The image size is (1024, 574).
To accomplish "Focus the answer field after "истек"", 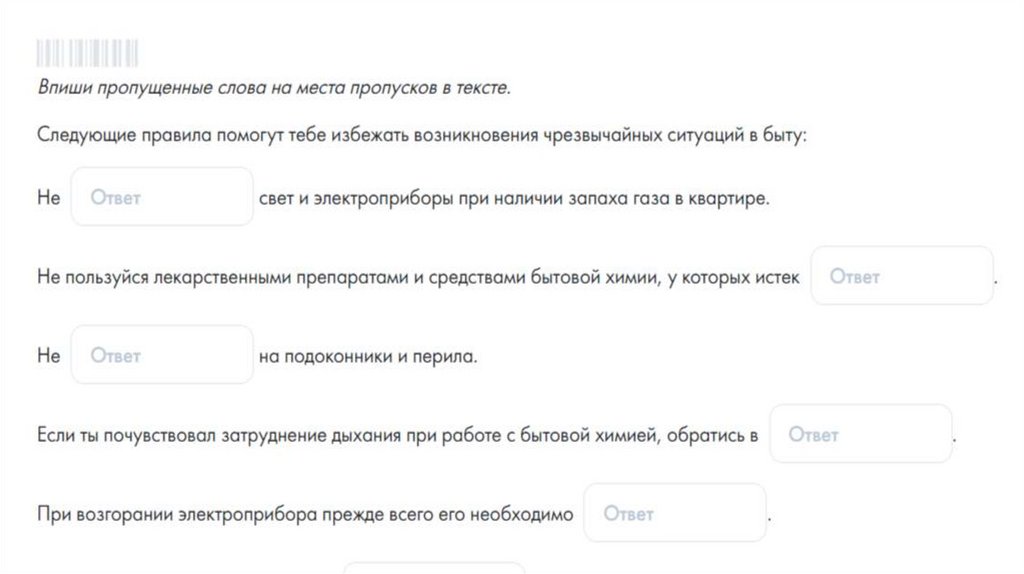I will pos(902,276).
